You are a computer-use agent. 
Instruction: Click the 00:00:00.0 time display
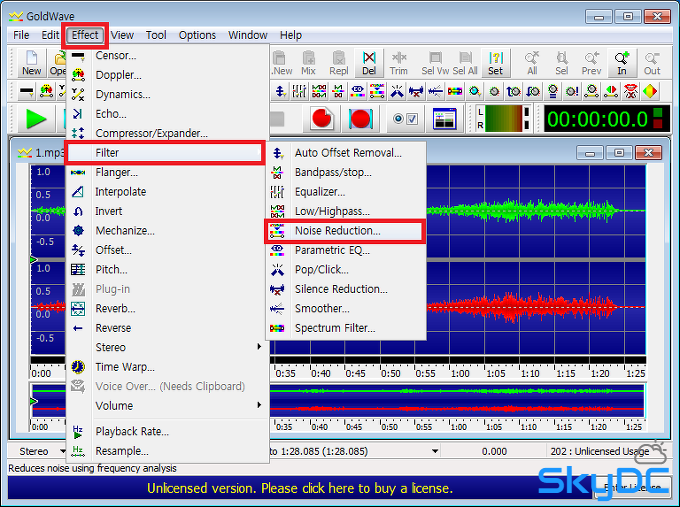tap(598, 118)
